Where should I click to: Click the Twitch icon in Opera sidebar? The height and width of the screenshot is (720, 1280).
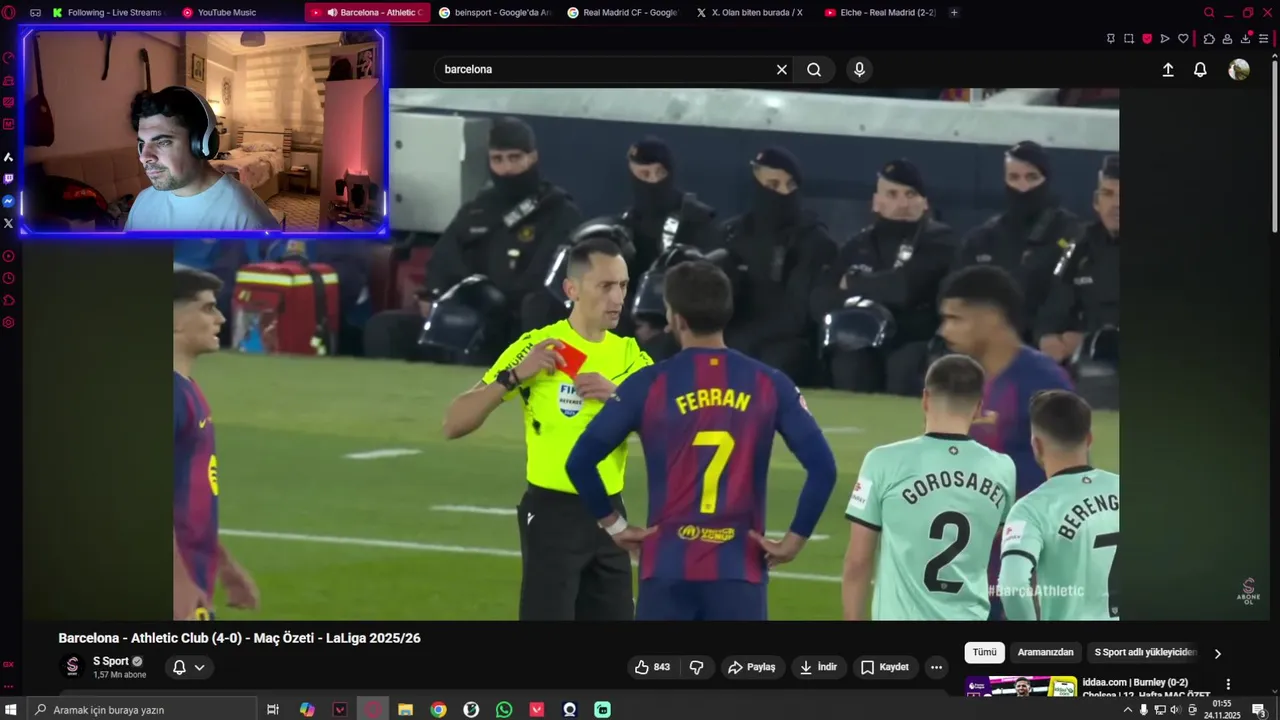[9, 179]
